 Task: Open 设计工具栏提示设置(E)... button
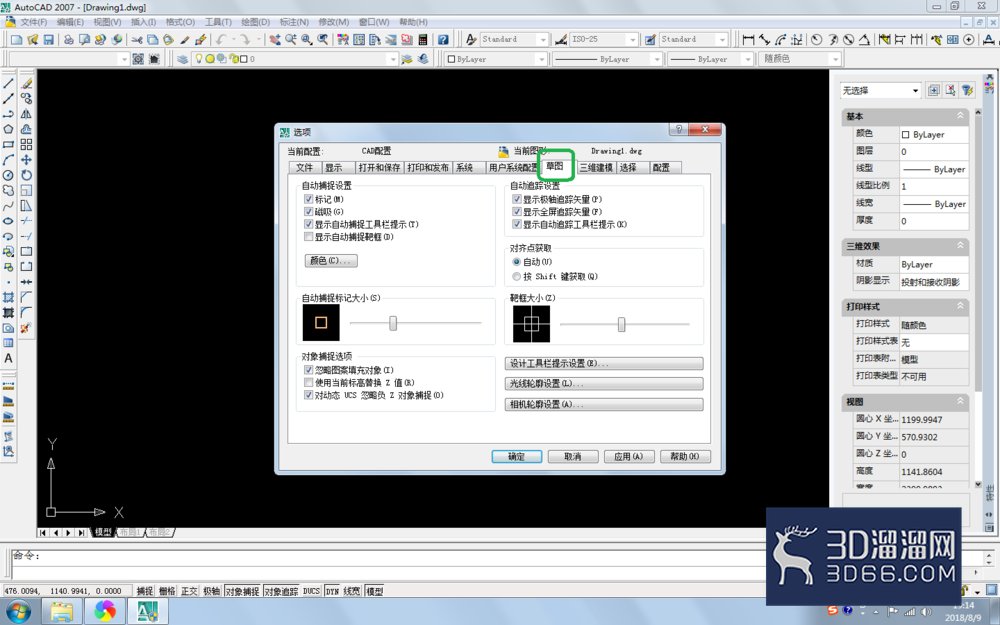click(604, 363)
